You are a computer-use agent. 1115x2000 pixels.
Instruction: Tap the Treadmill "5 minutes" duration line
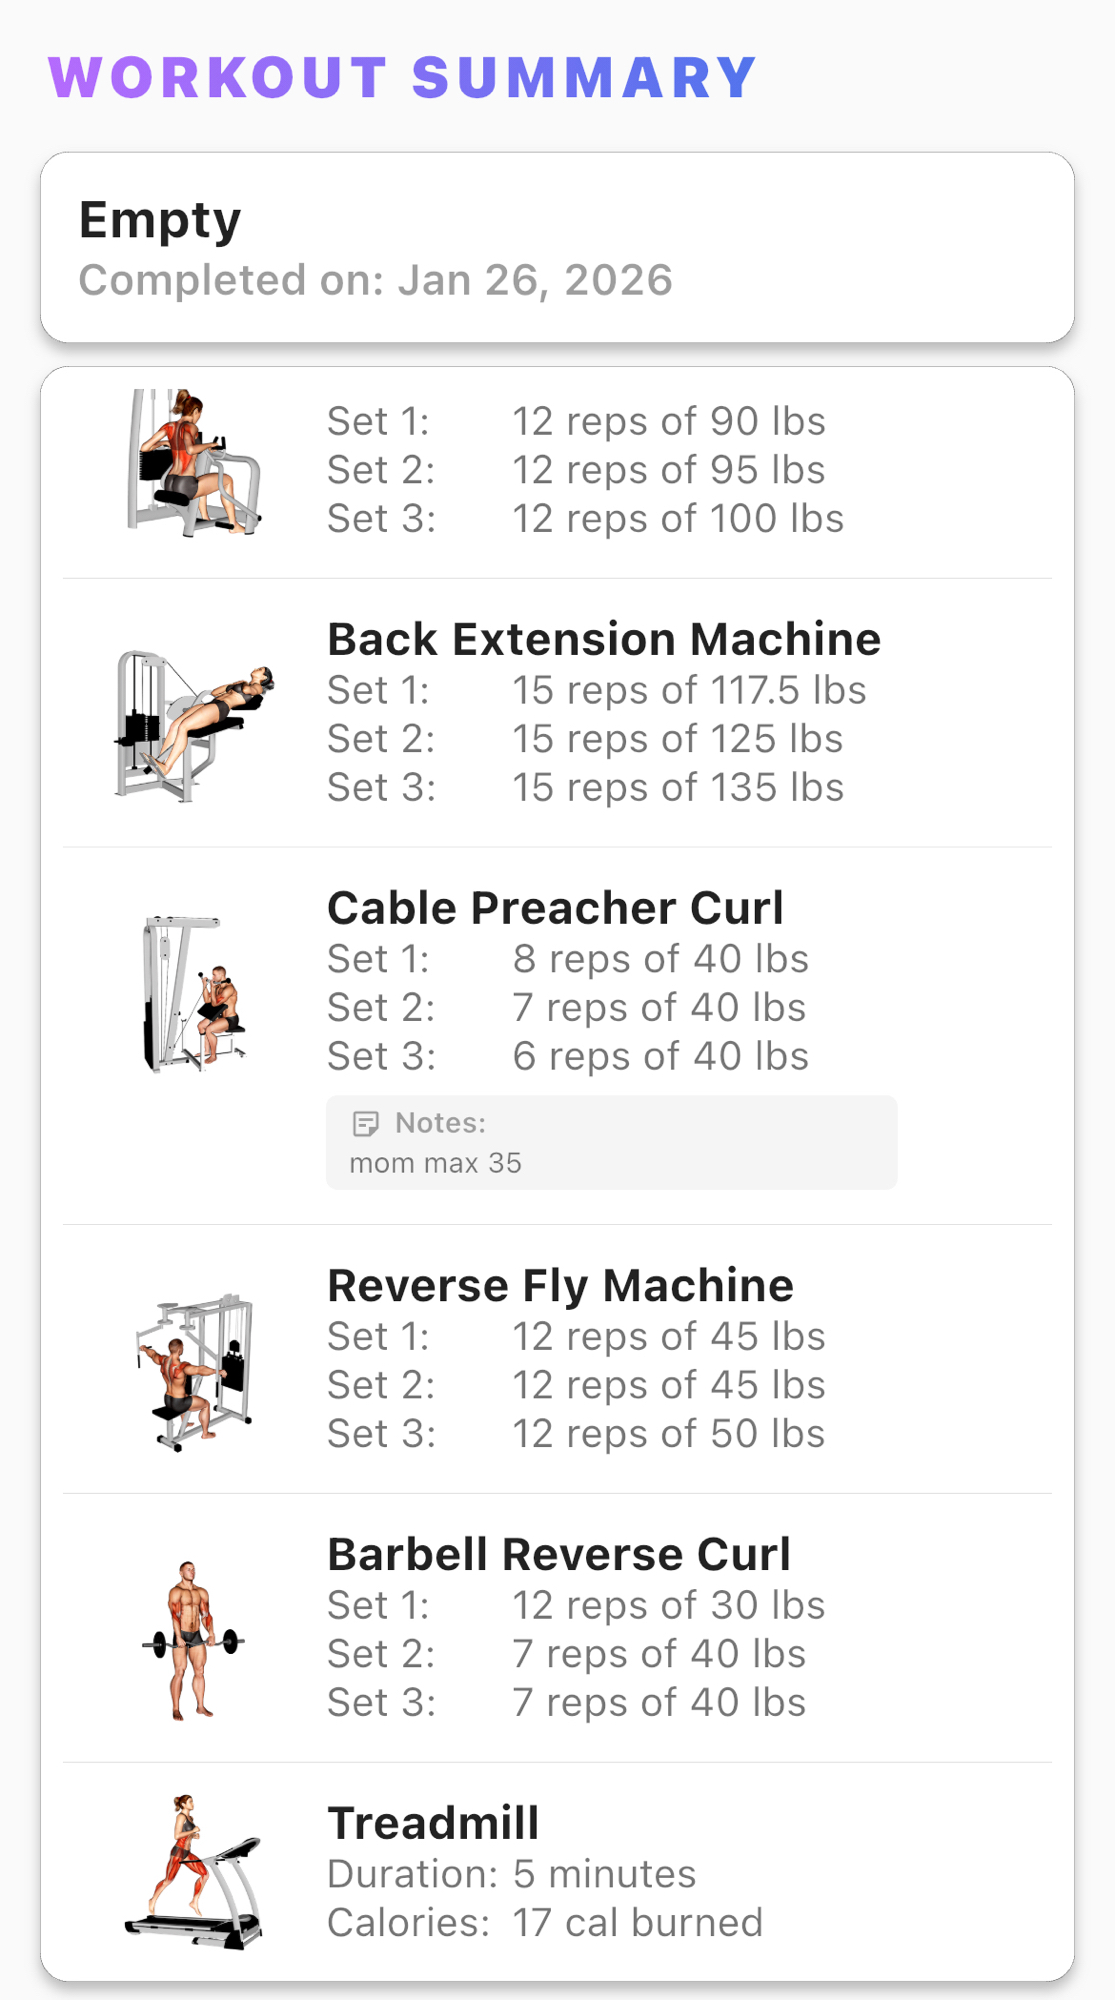point(604,1874)
